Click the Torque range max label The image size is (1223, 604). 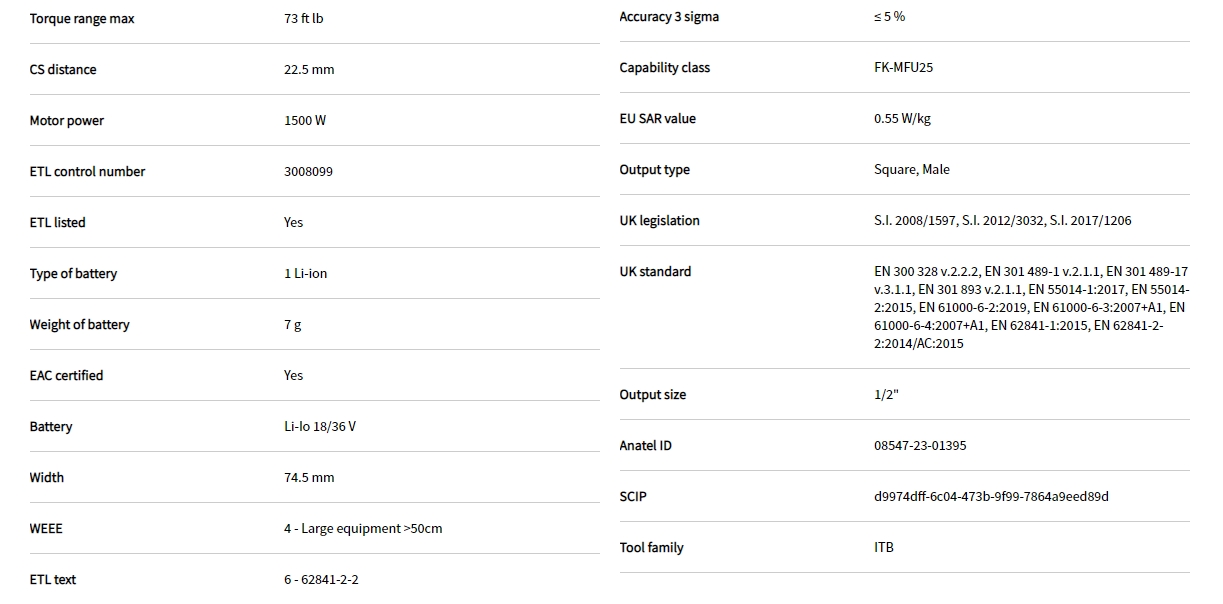[82, 19]
